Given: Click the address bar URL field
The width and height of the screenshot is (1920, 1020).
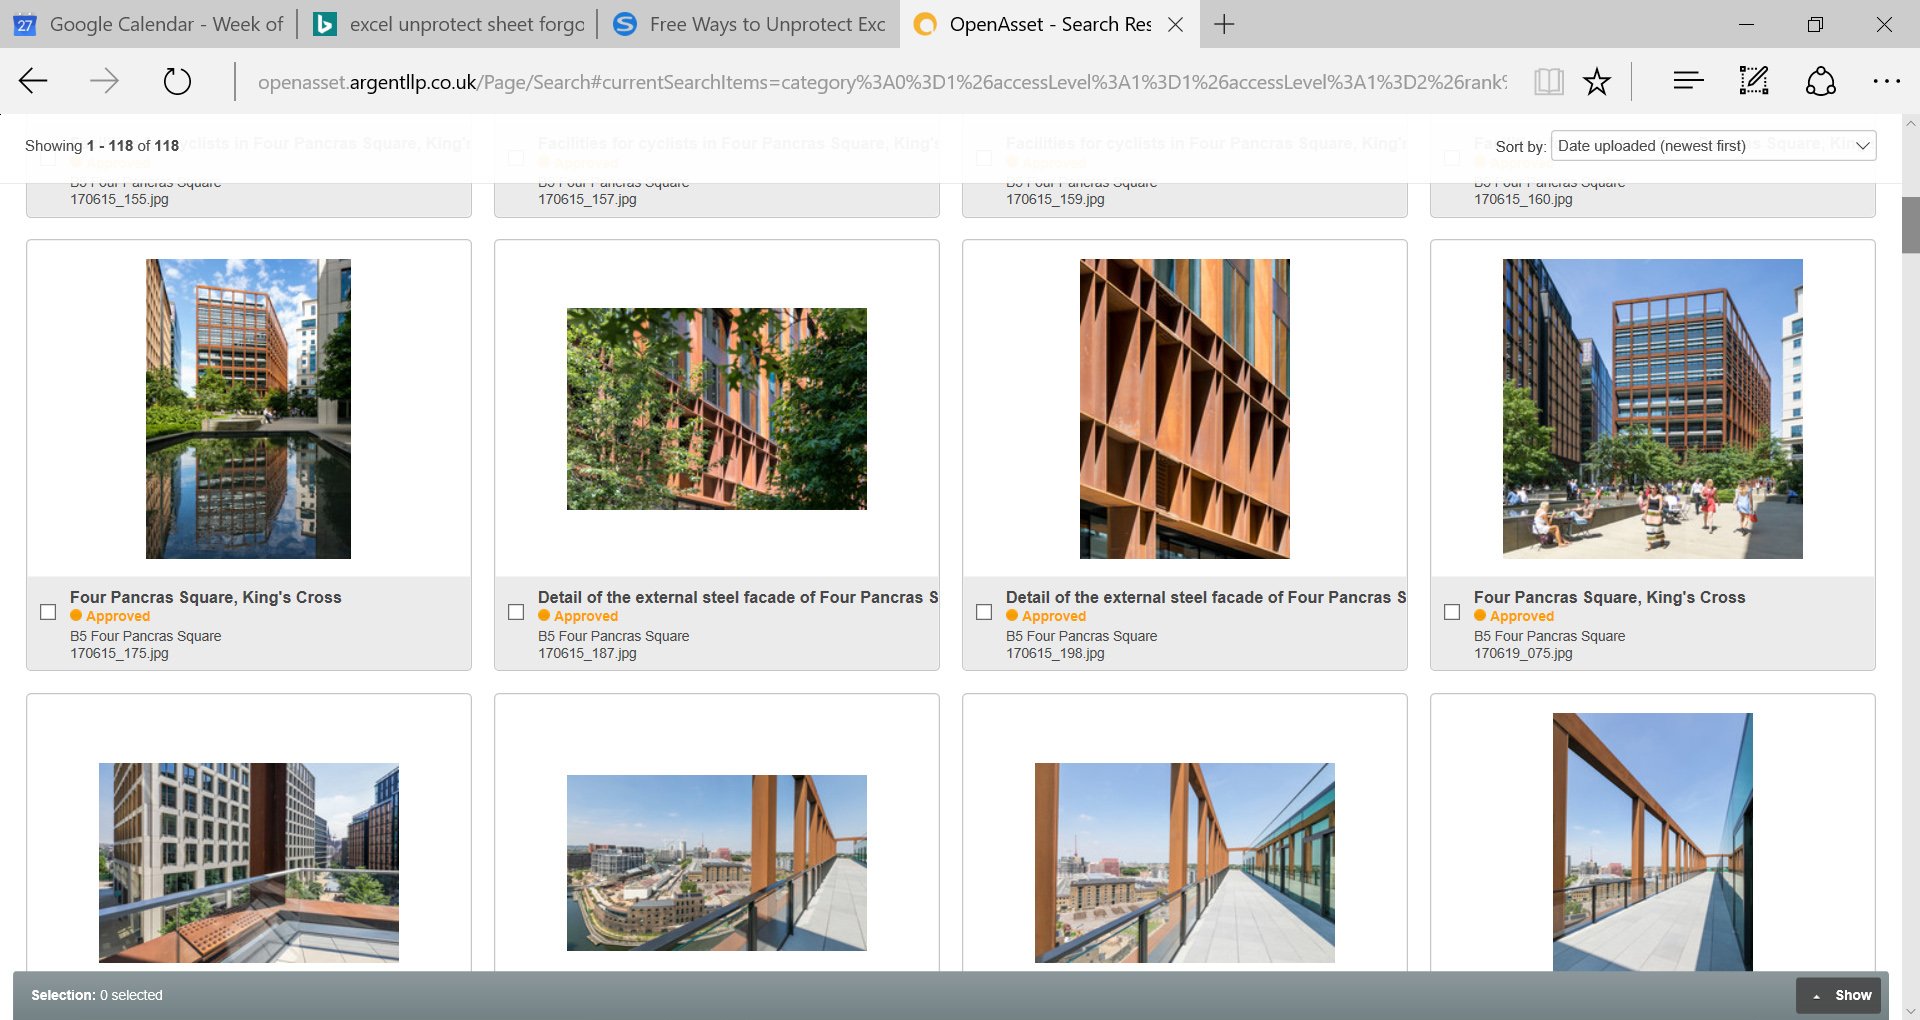Looking at the screenshot, I should click(x=882, y=82).
